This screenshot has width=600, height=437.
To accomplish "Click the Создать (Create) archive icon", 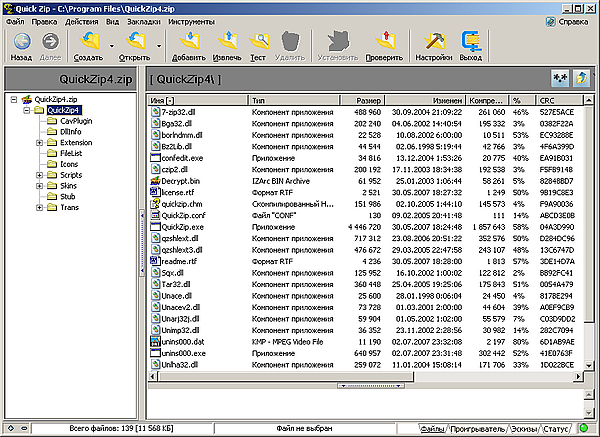I will [89, 41].
